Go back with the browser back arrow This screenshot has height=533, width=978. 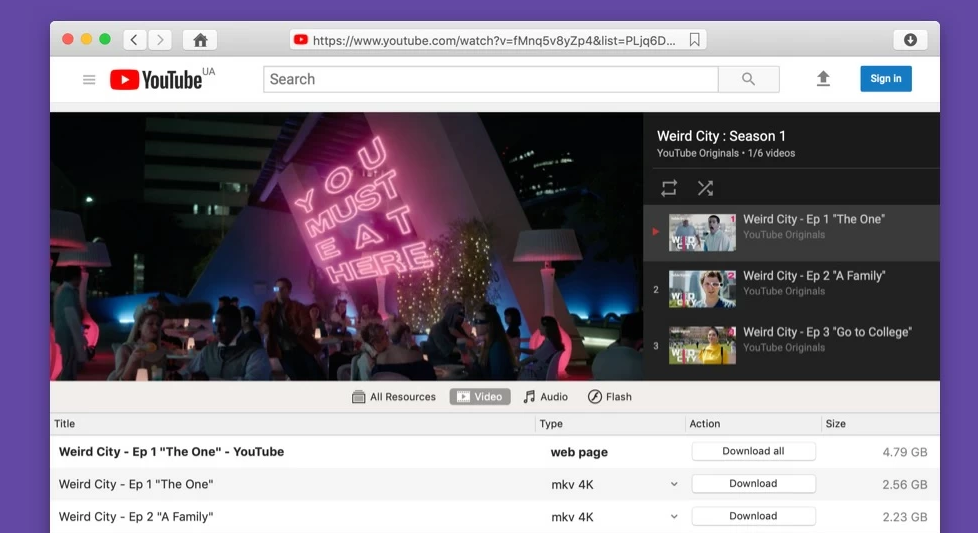click(x=134, y=40)
